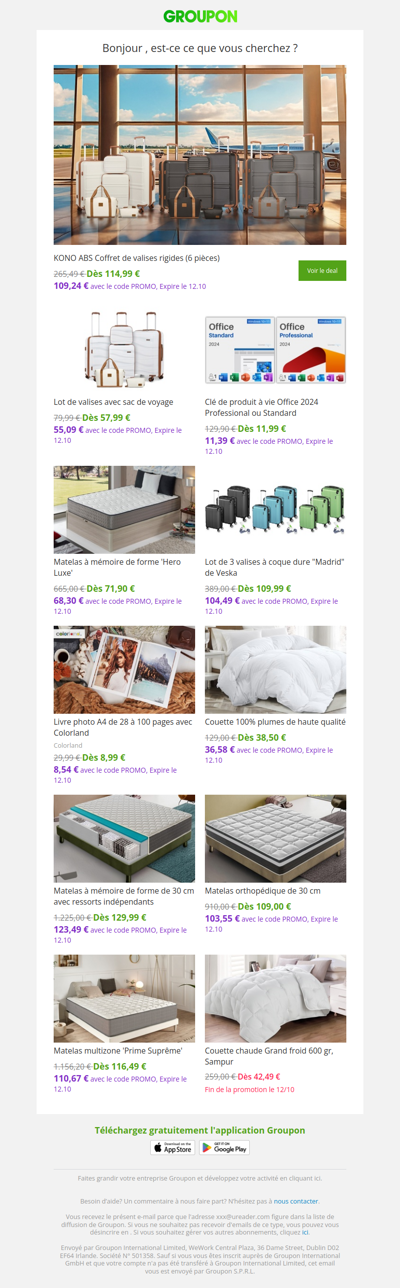
Task: Open the App Store download badge
Action: pyautogui.click(x=172, y=1148)
